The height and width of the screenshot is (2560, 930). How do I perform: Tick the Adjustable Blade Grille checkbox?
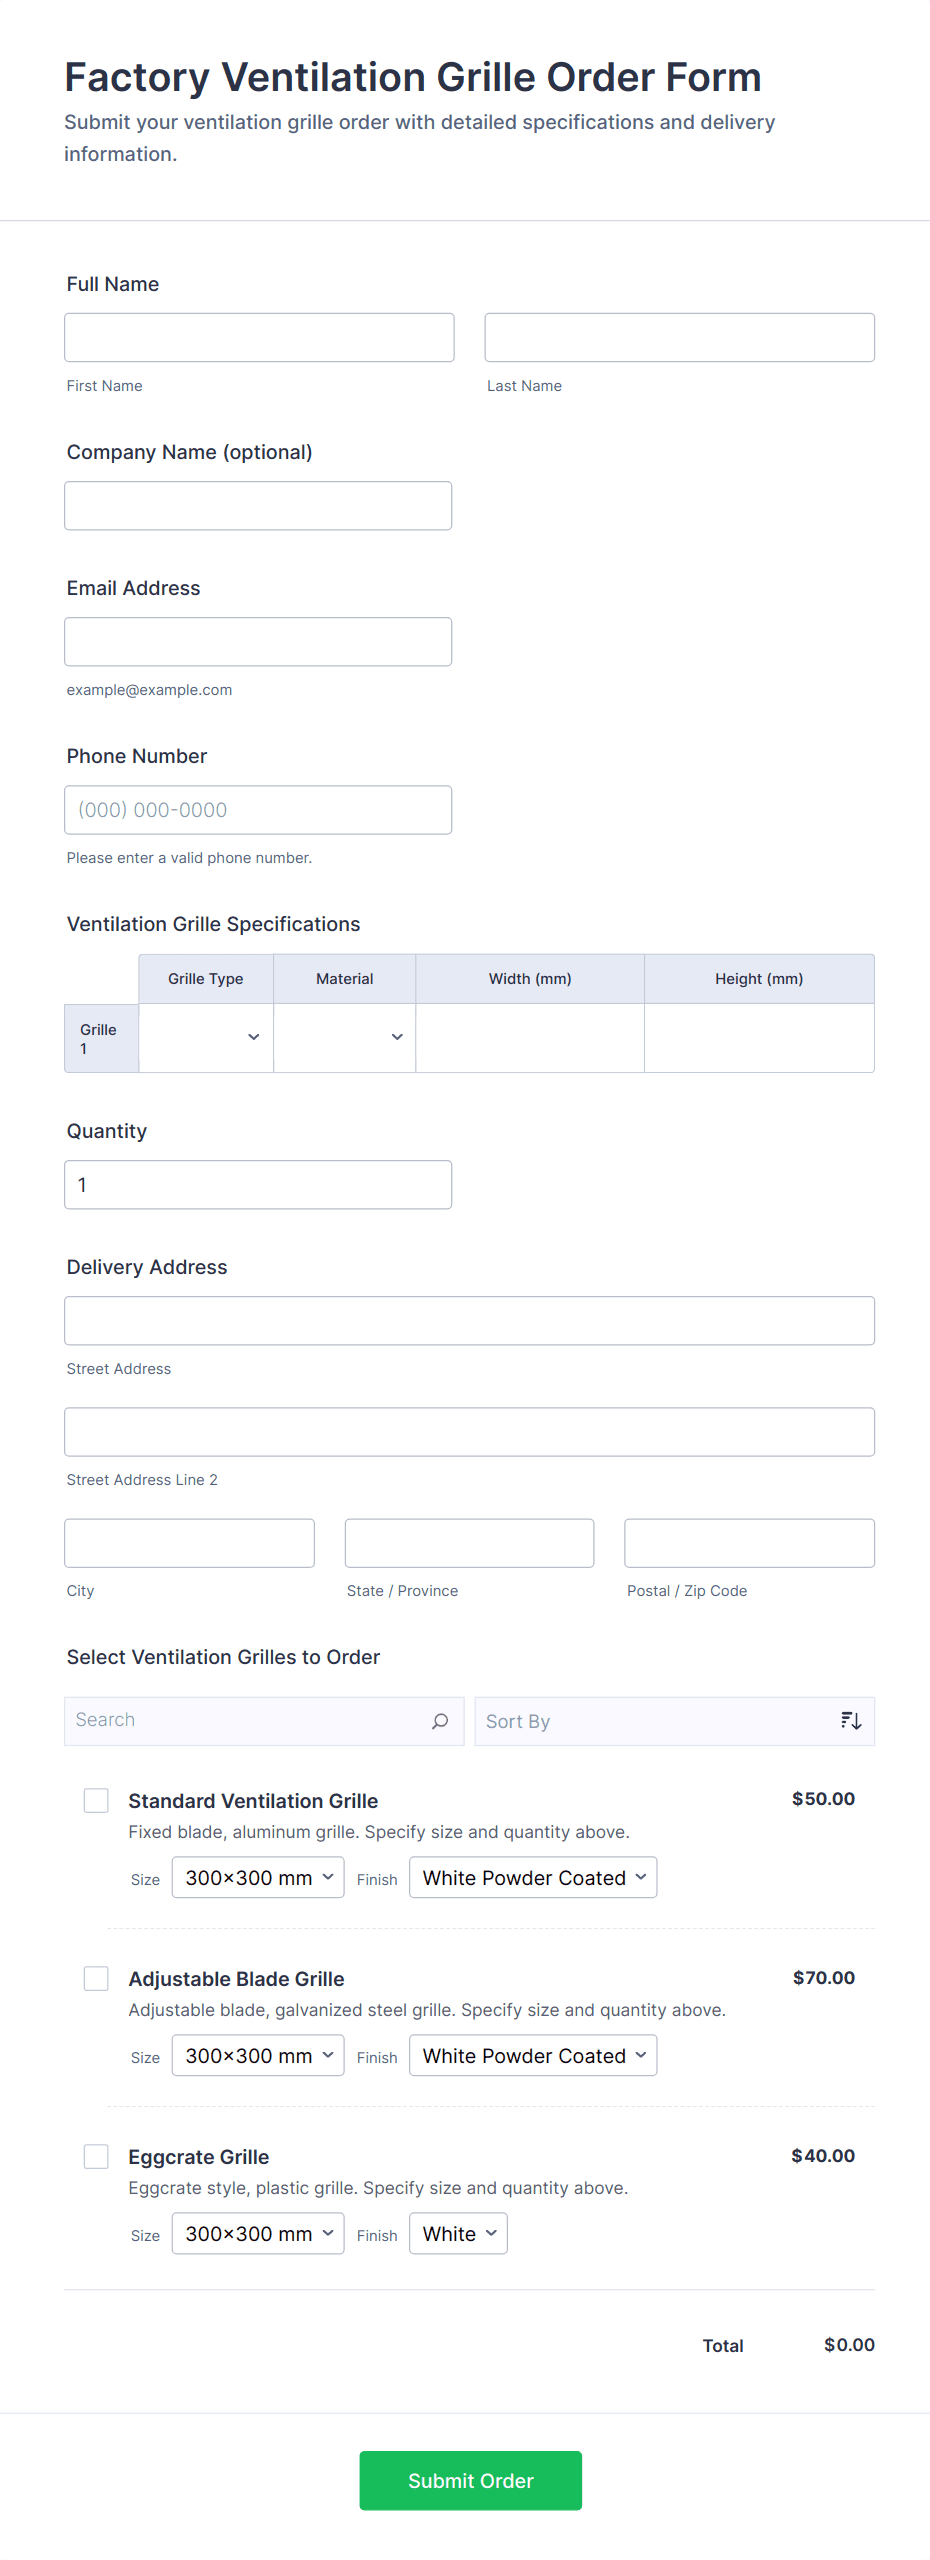pos(96,1979)
